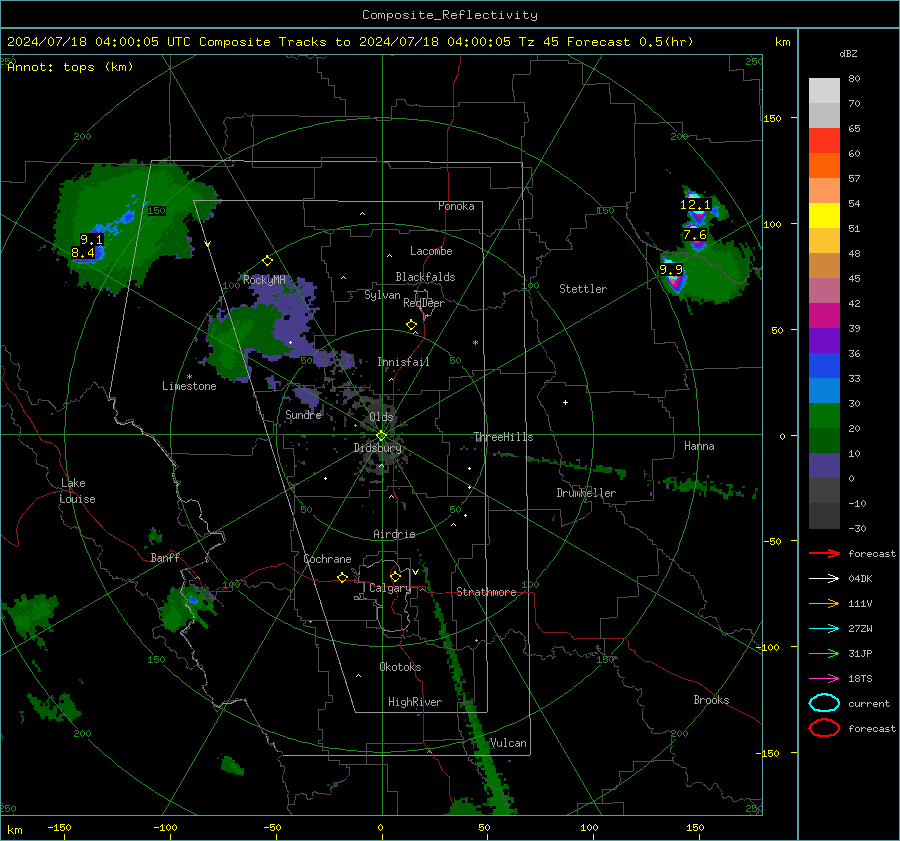Viewport: 900px width, 841px height.
Task: Click the Stettler city label
Action: pyautogui.click(x=583, y=289)
